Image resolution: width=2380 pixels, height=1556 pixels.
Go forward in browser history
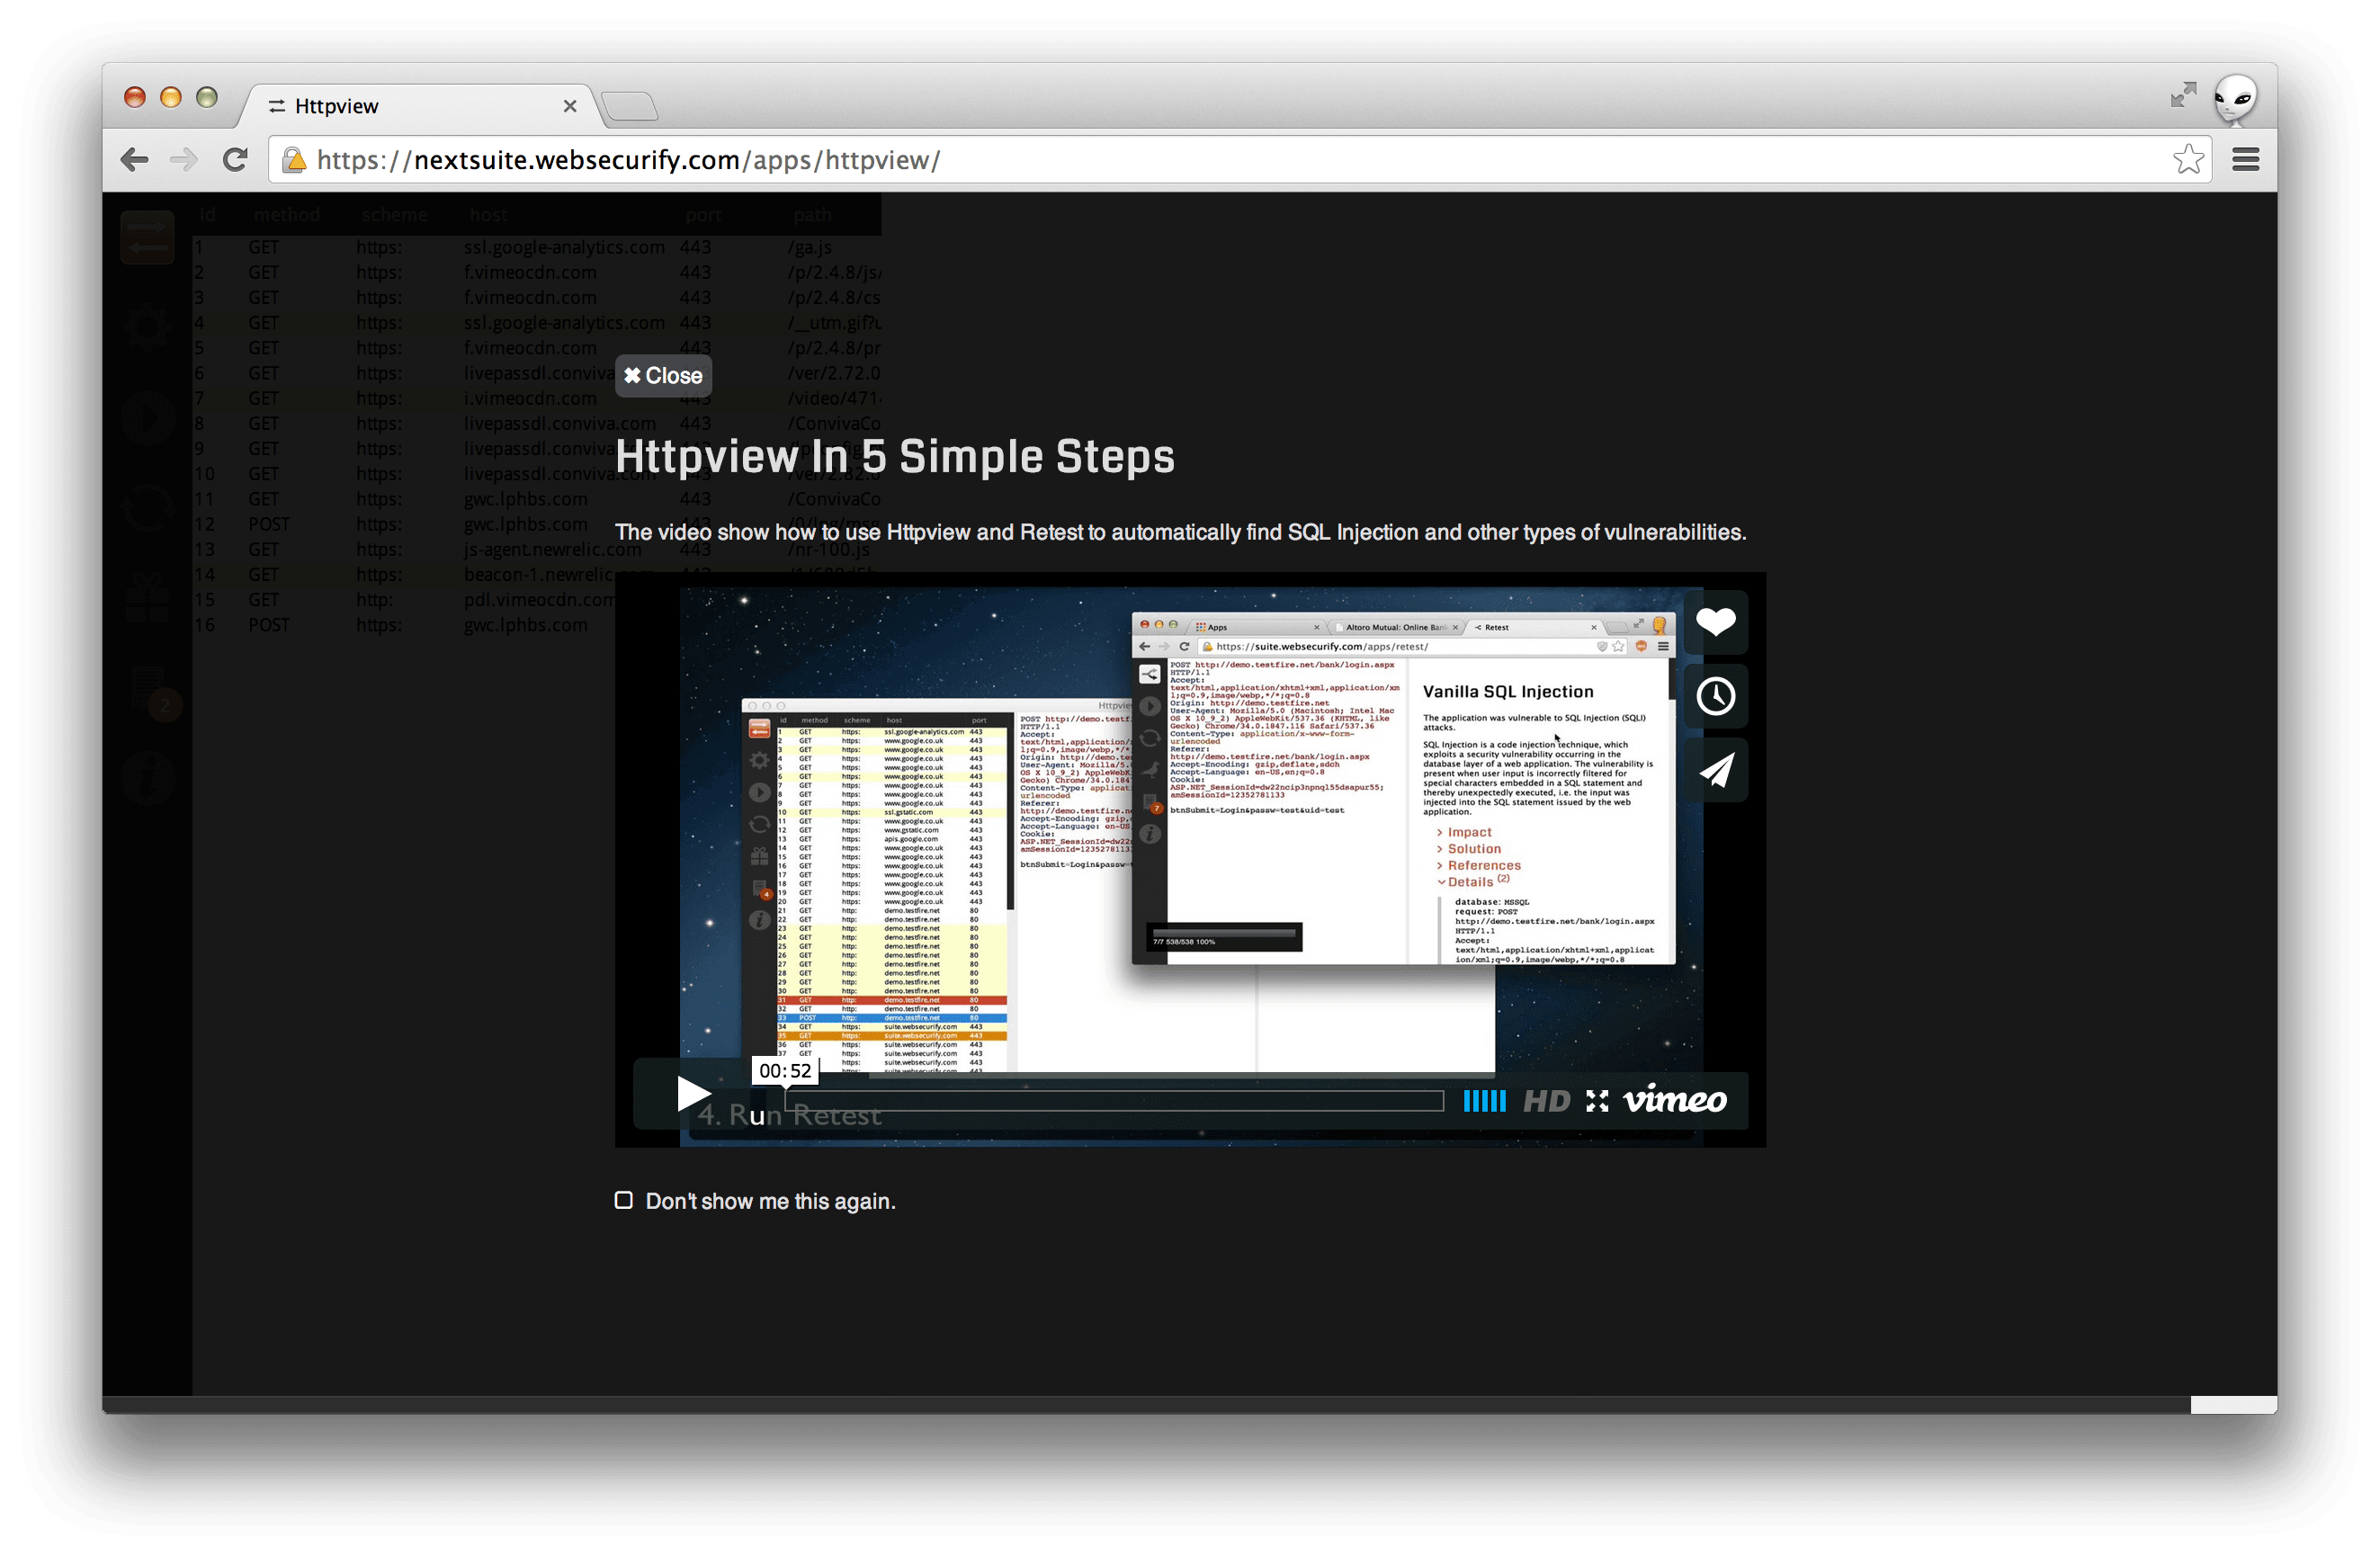point(184,160)
